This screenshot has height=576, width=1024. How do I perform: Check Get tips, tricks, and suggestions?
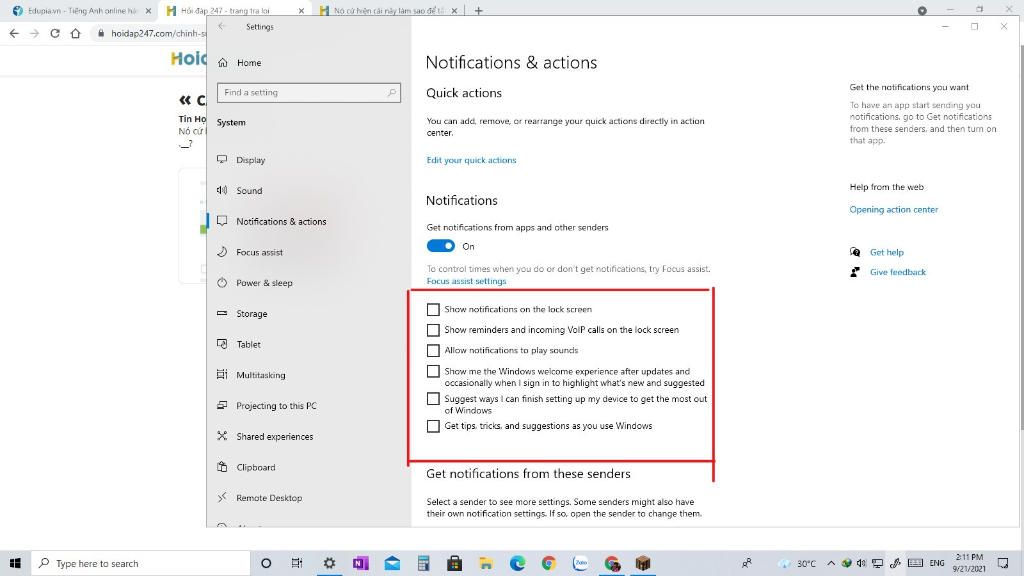[x=433, y=426]
